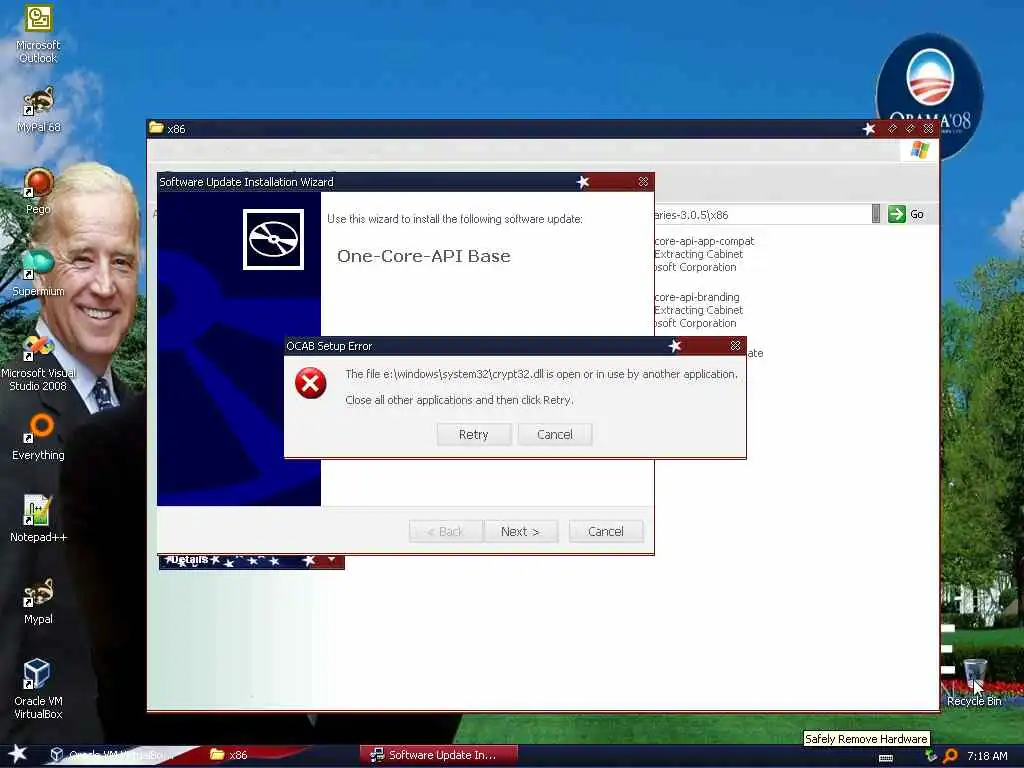The width and height of the screenshot is (1024, 768).
Task: Click the Start star button
Action: tap(17, 754)
